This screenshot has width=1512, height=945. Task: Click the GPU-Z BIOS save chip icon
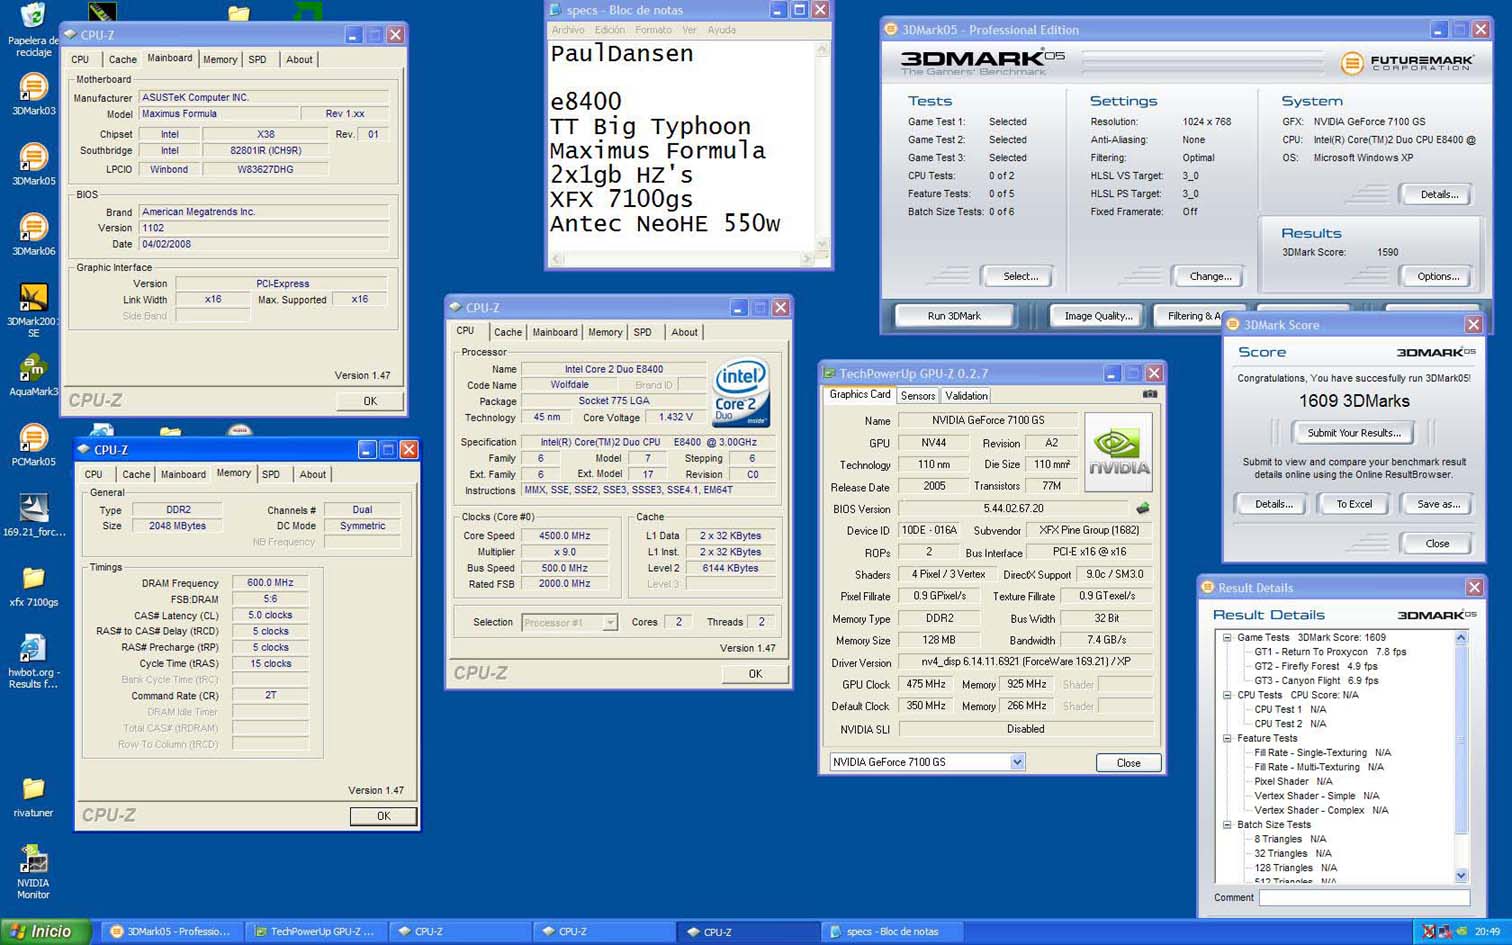pyautogui.click(x=1142, y=508)
